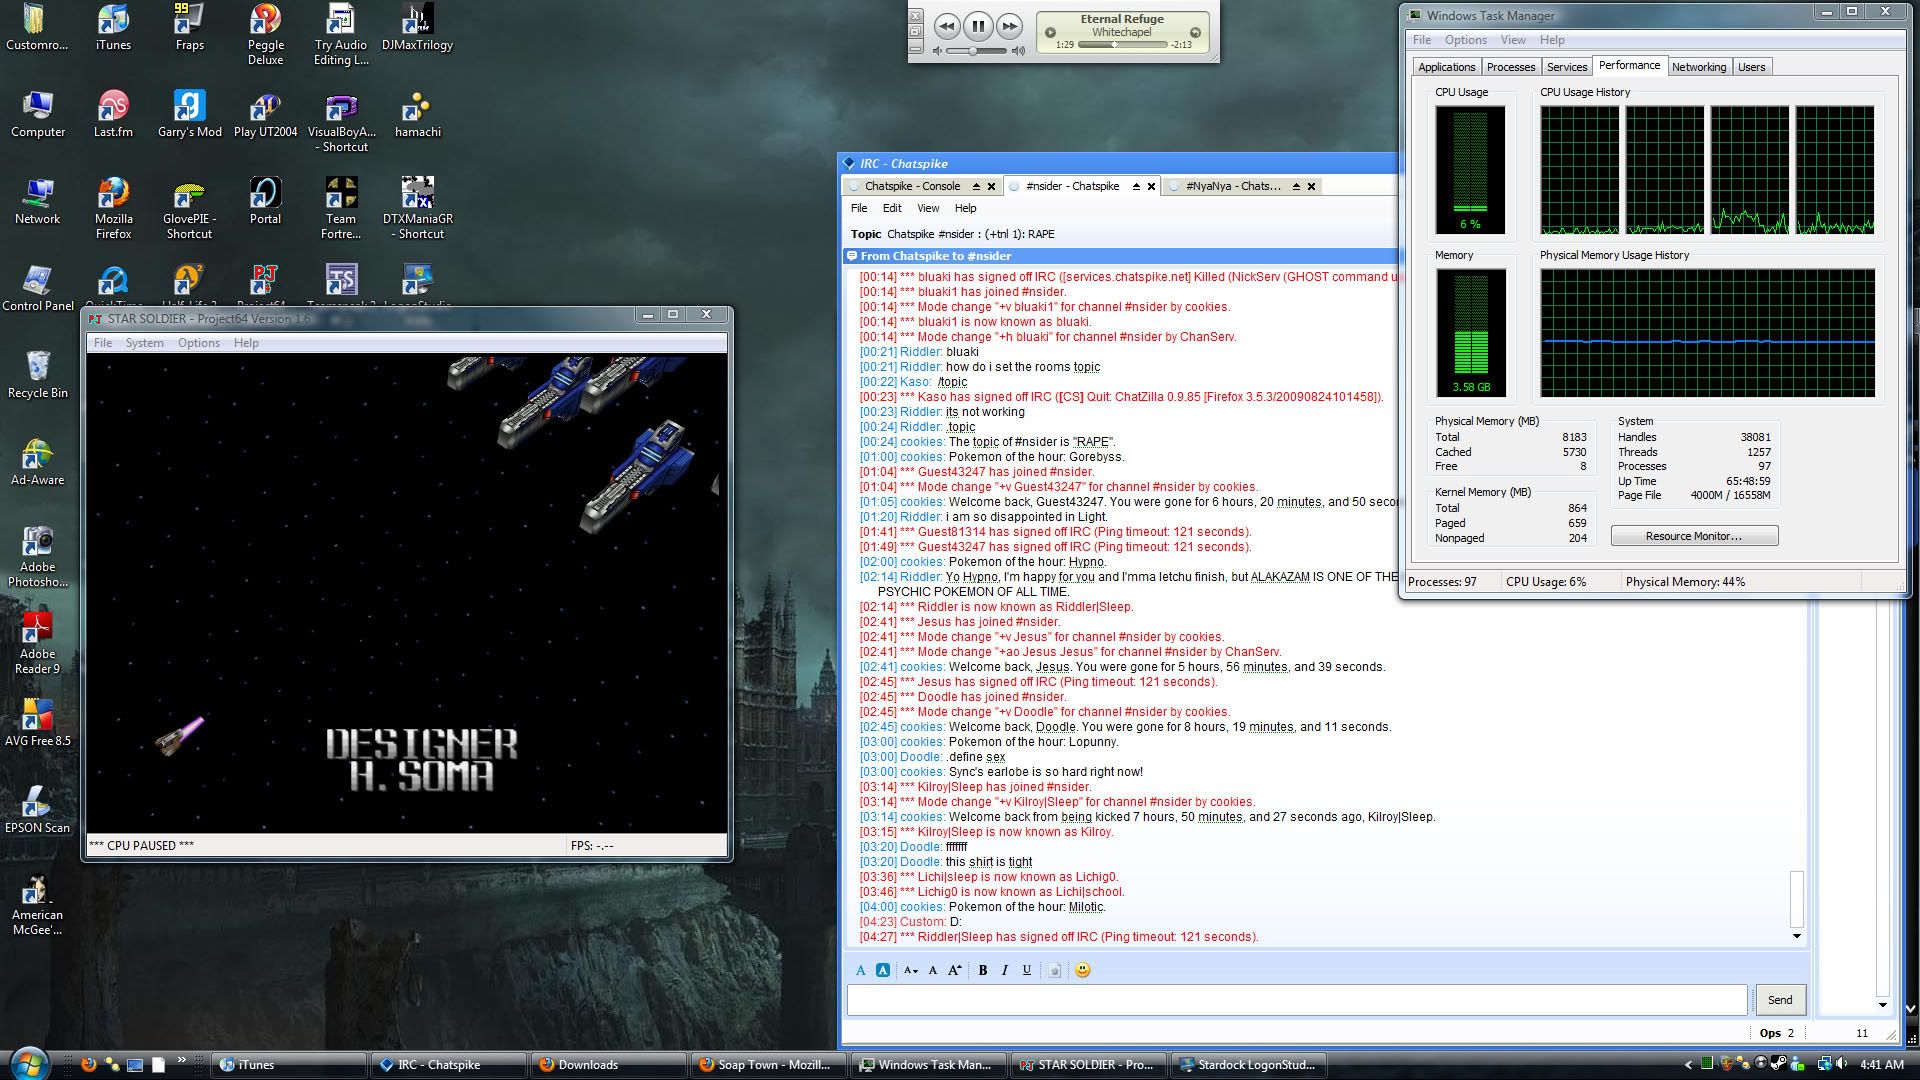The image size is (1920, 1080).
Task: Open the Adobe Reader 9 desktop icon
Action: (x=37, y=643)
